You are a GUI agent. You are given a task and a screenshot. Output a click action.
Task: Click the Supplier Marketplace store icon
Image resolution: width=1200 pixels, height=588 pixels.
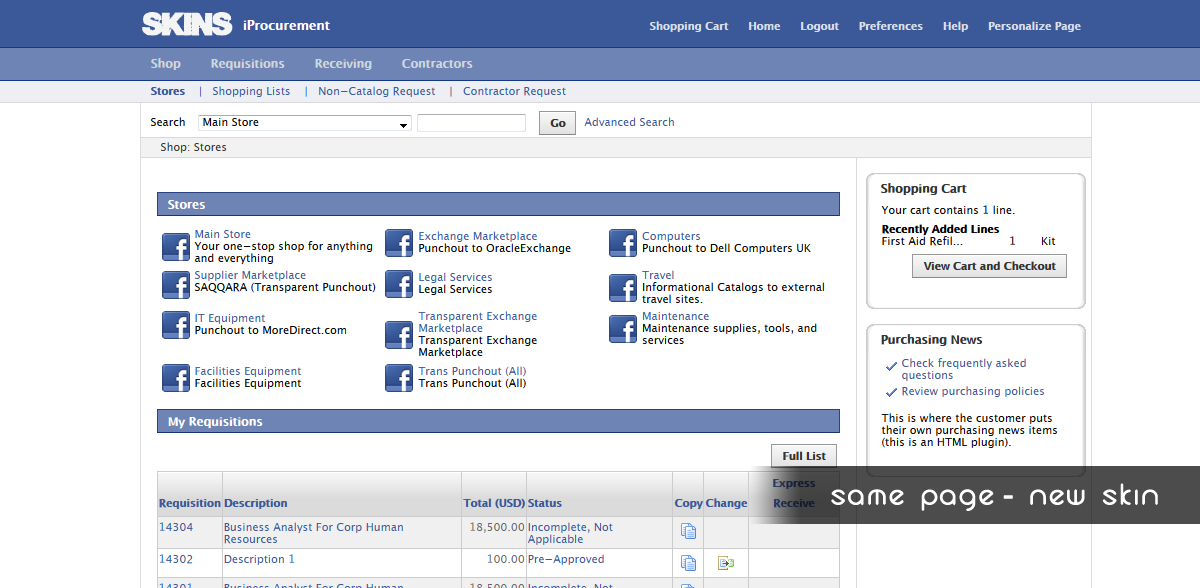pyautogui.click(x=176, y=285)
